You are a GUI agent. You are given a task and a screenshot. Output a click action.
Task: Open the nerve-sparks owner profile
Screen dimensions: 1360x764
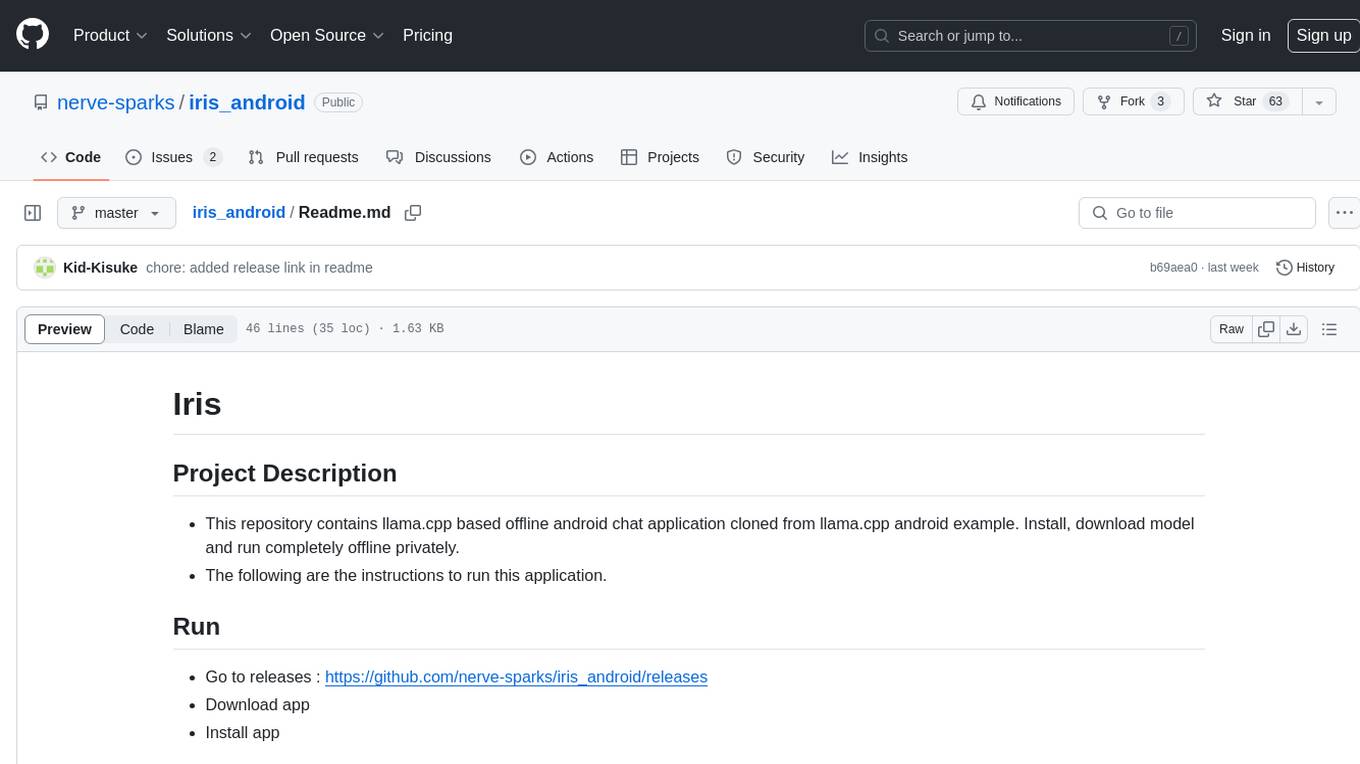click(116, 102)
